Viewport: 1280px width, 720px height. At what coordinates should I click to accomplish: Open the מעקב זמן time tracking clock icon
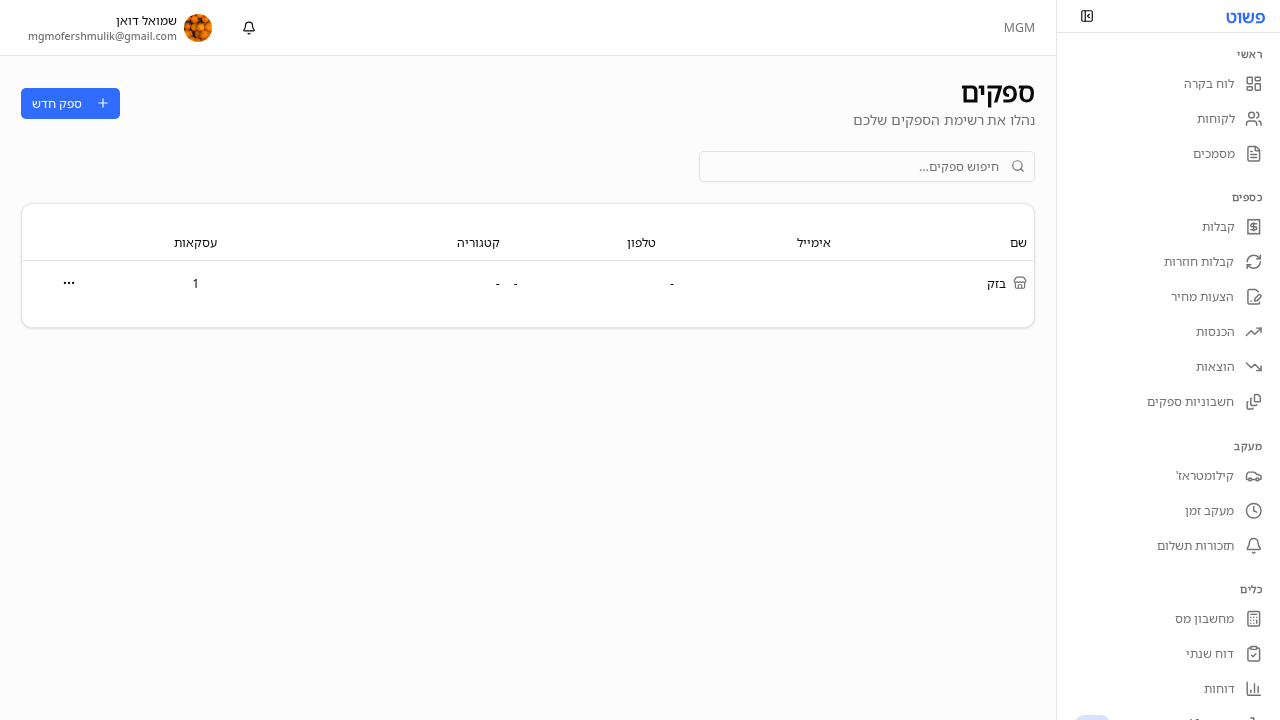click(1254, 510)
